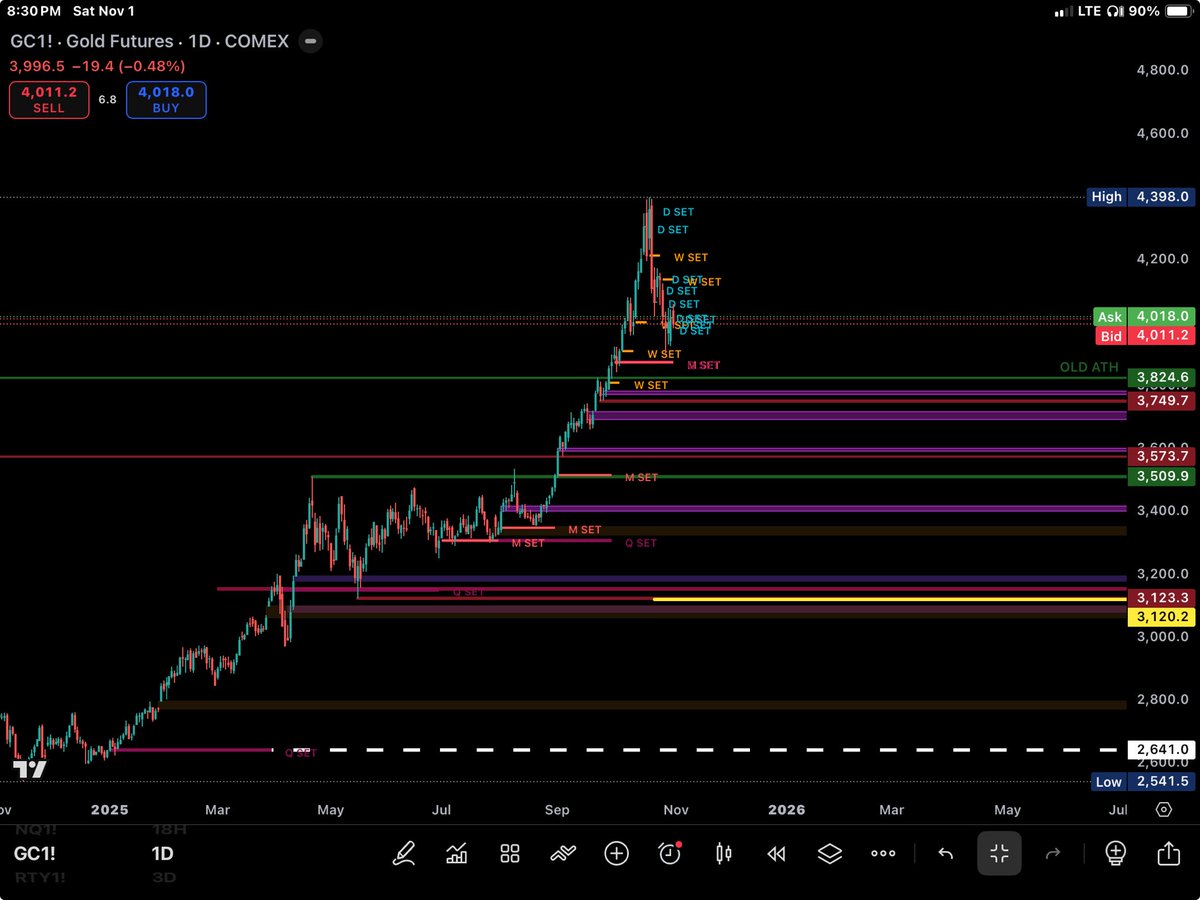
Task: Exit fullscreen with the collapse arrows button
Action: pyautogui.click(x=999, y=853)
